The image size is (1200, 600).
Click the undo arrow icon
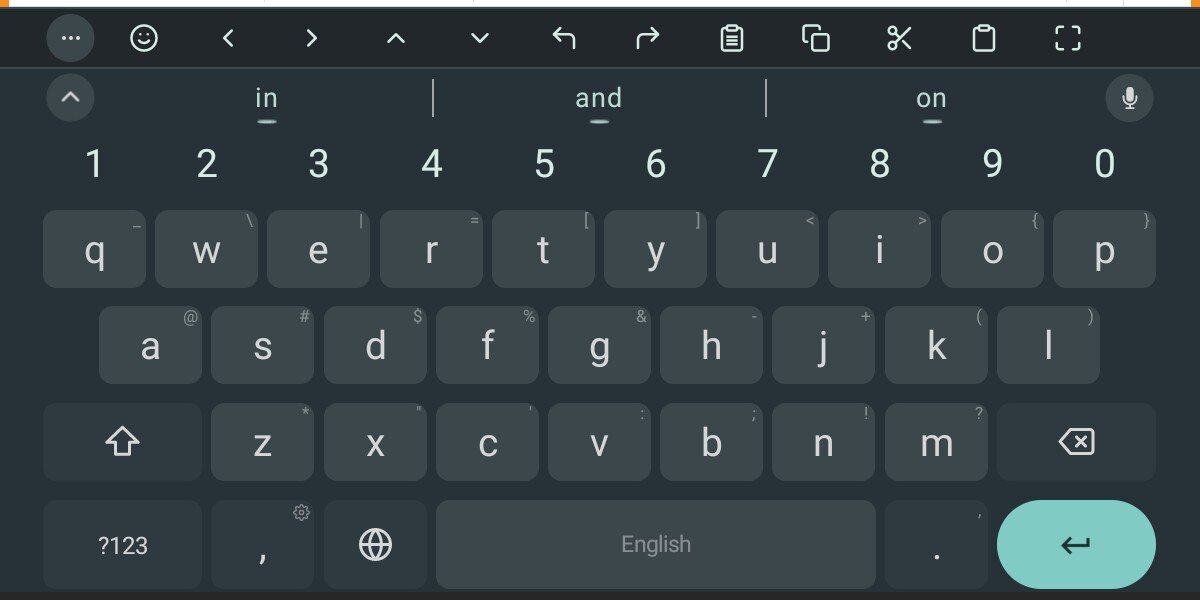tap(564, 39)
